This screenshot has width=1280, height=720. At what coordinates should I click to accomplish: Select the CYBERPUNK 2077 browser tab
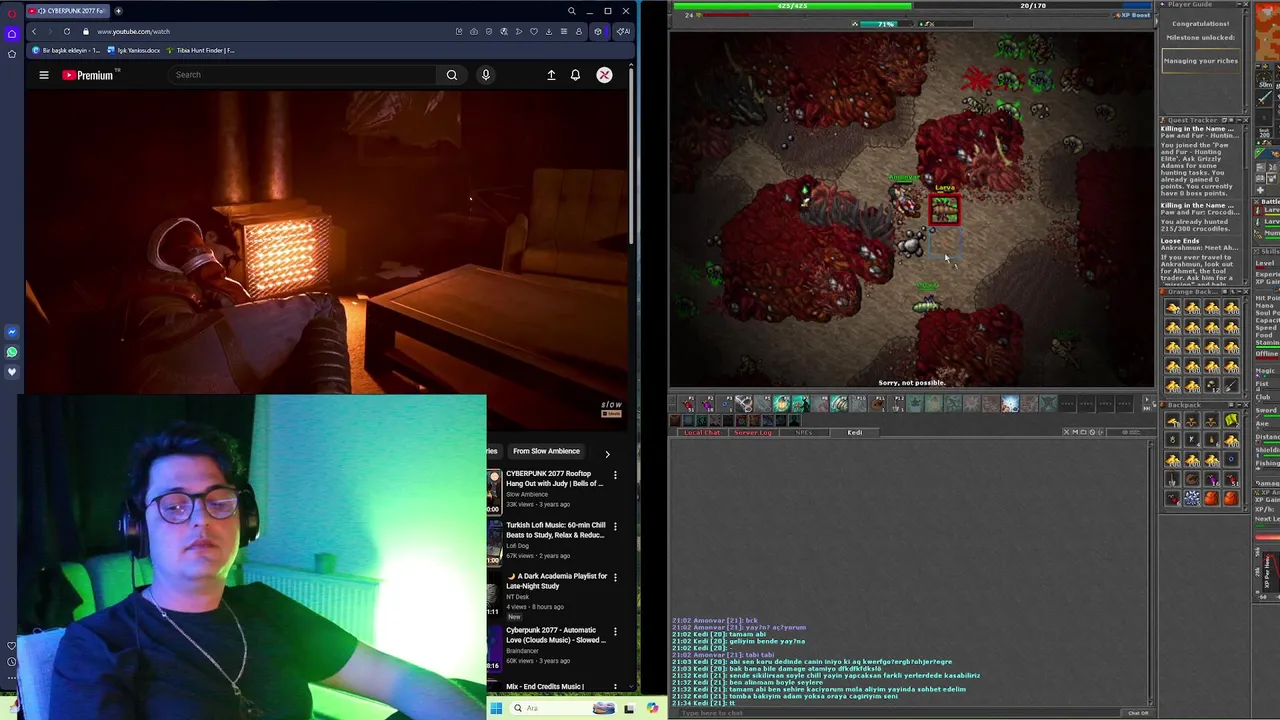tap(66, 11)
